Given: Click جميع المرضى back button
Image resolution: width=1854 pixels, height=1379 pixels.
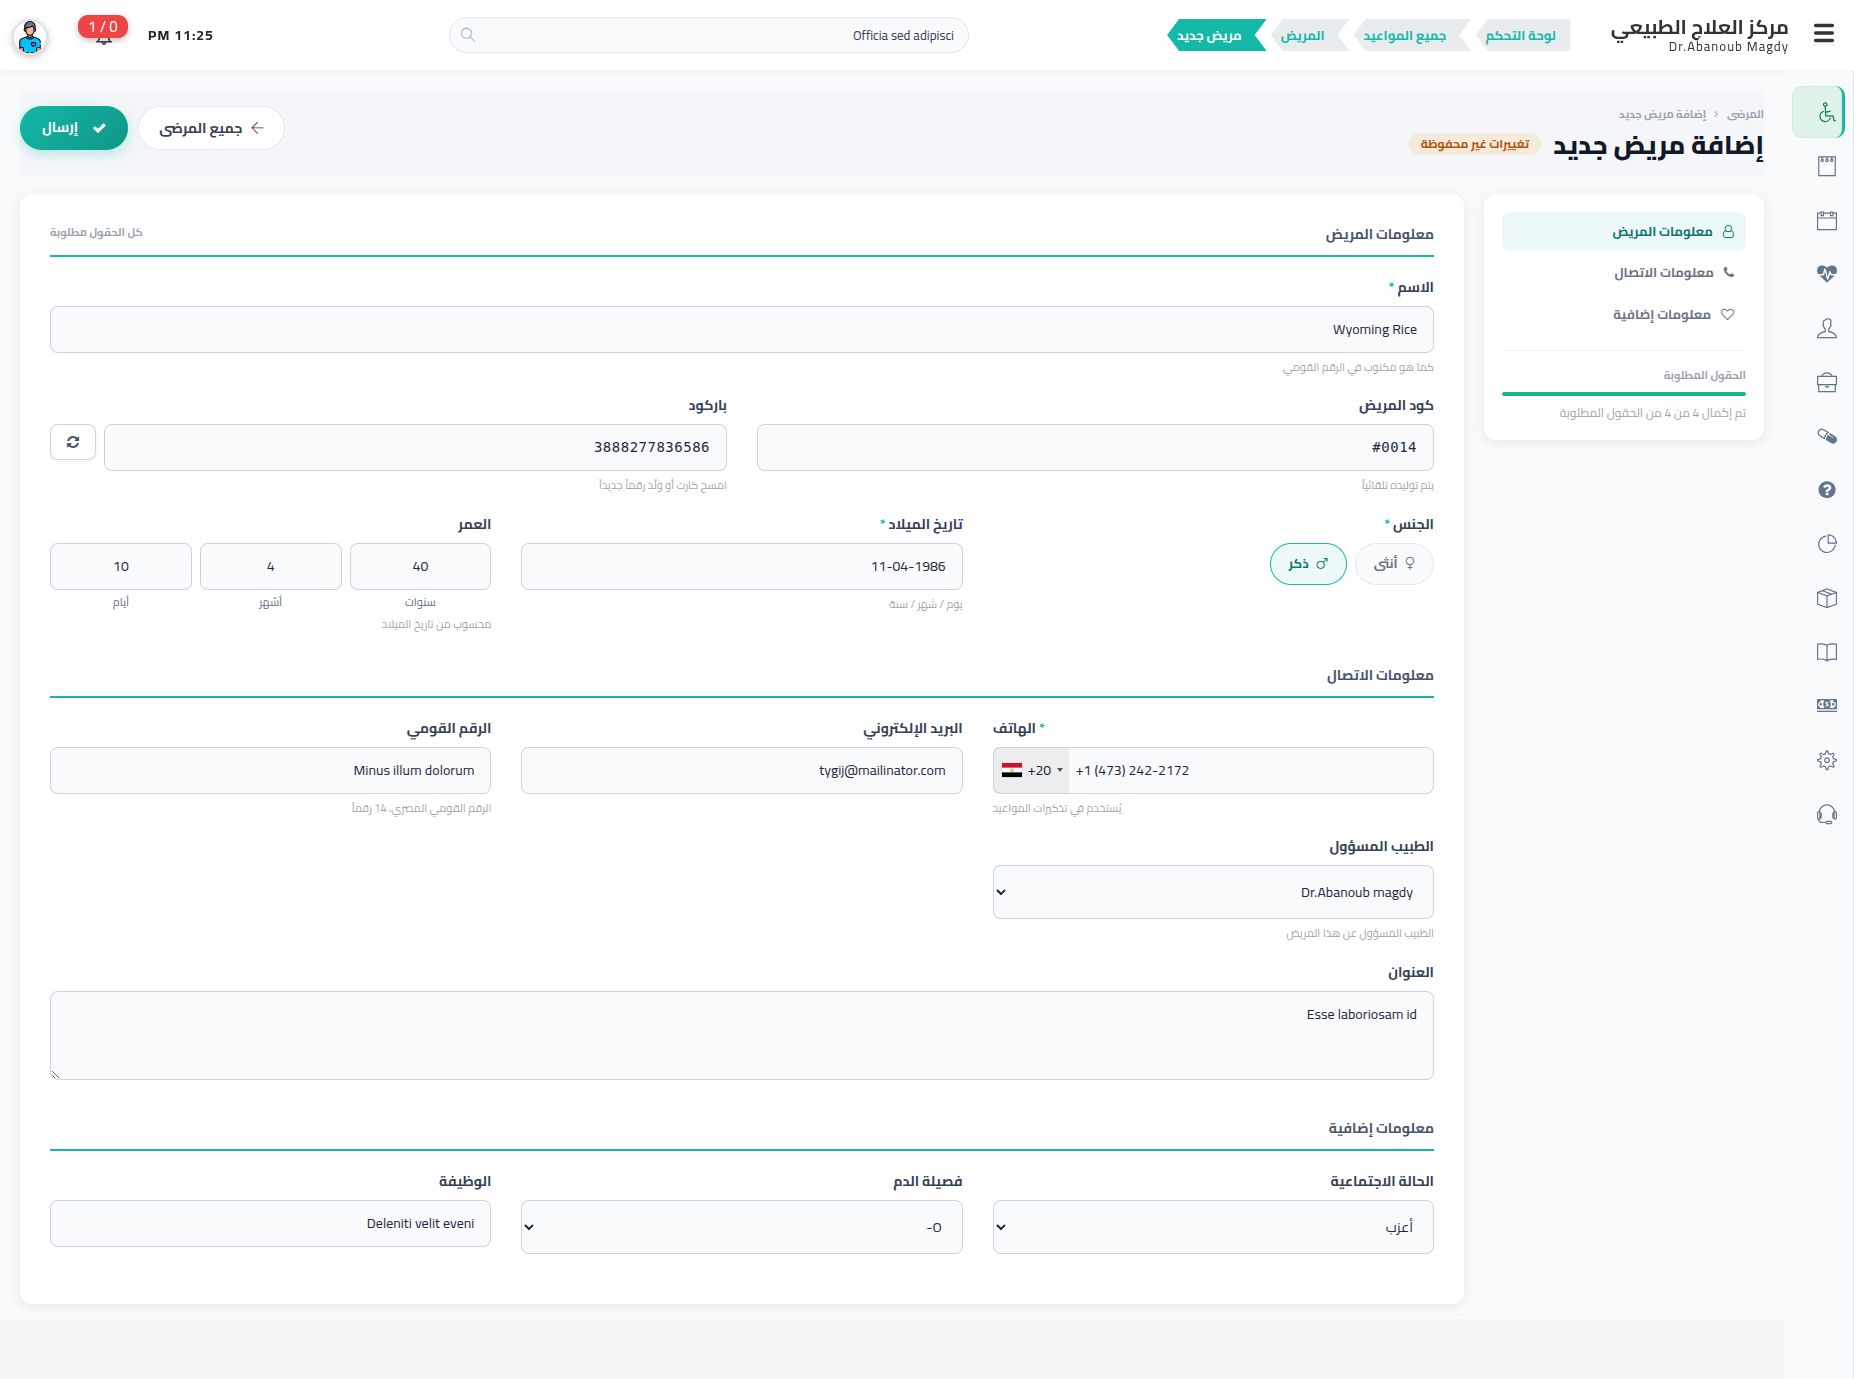Looking at the screenshot, I should [x=211, y=128].
